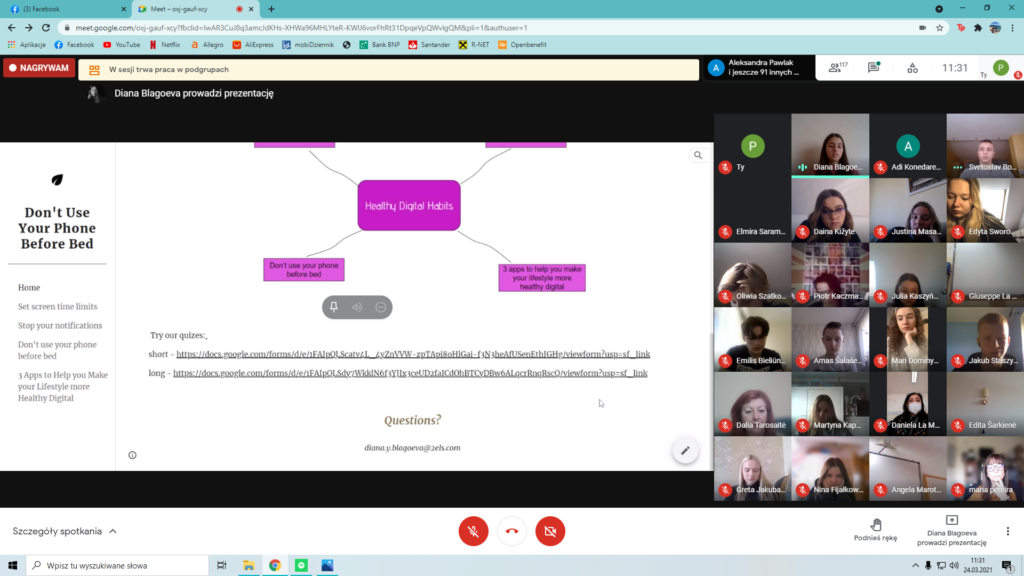The height and width of the screenshot is (576, 1024).
Task: Toggle the camera off button
Action: (550, 531)
